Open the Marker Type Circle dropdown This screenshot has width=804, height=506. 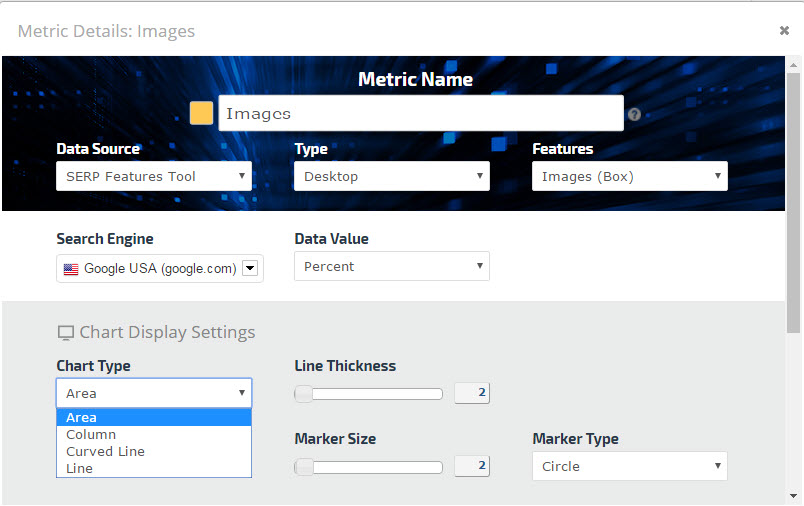(x=629, y=466)
